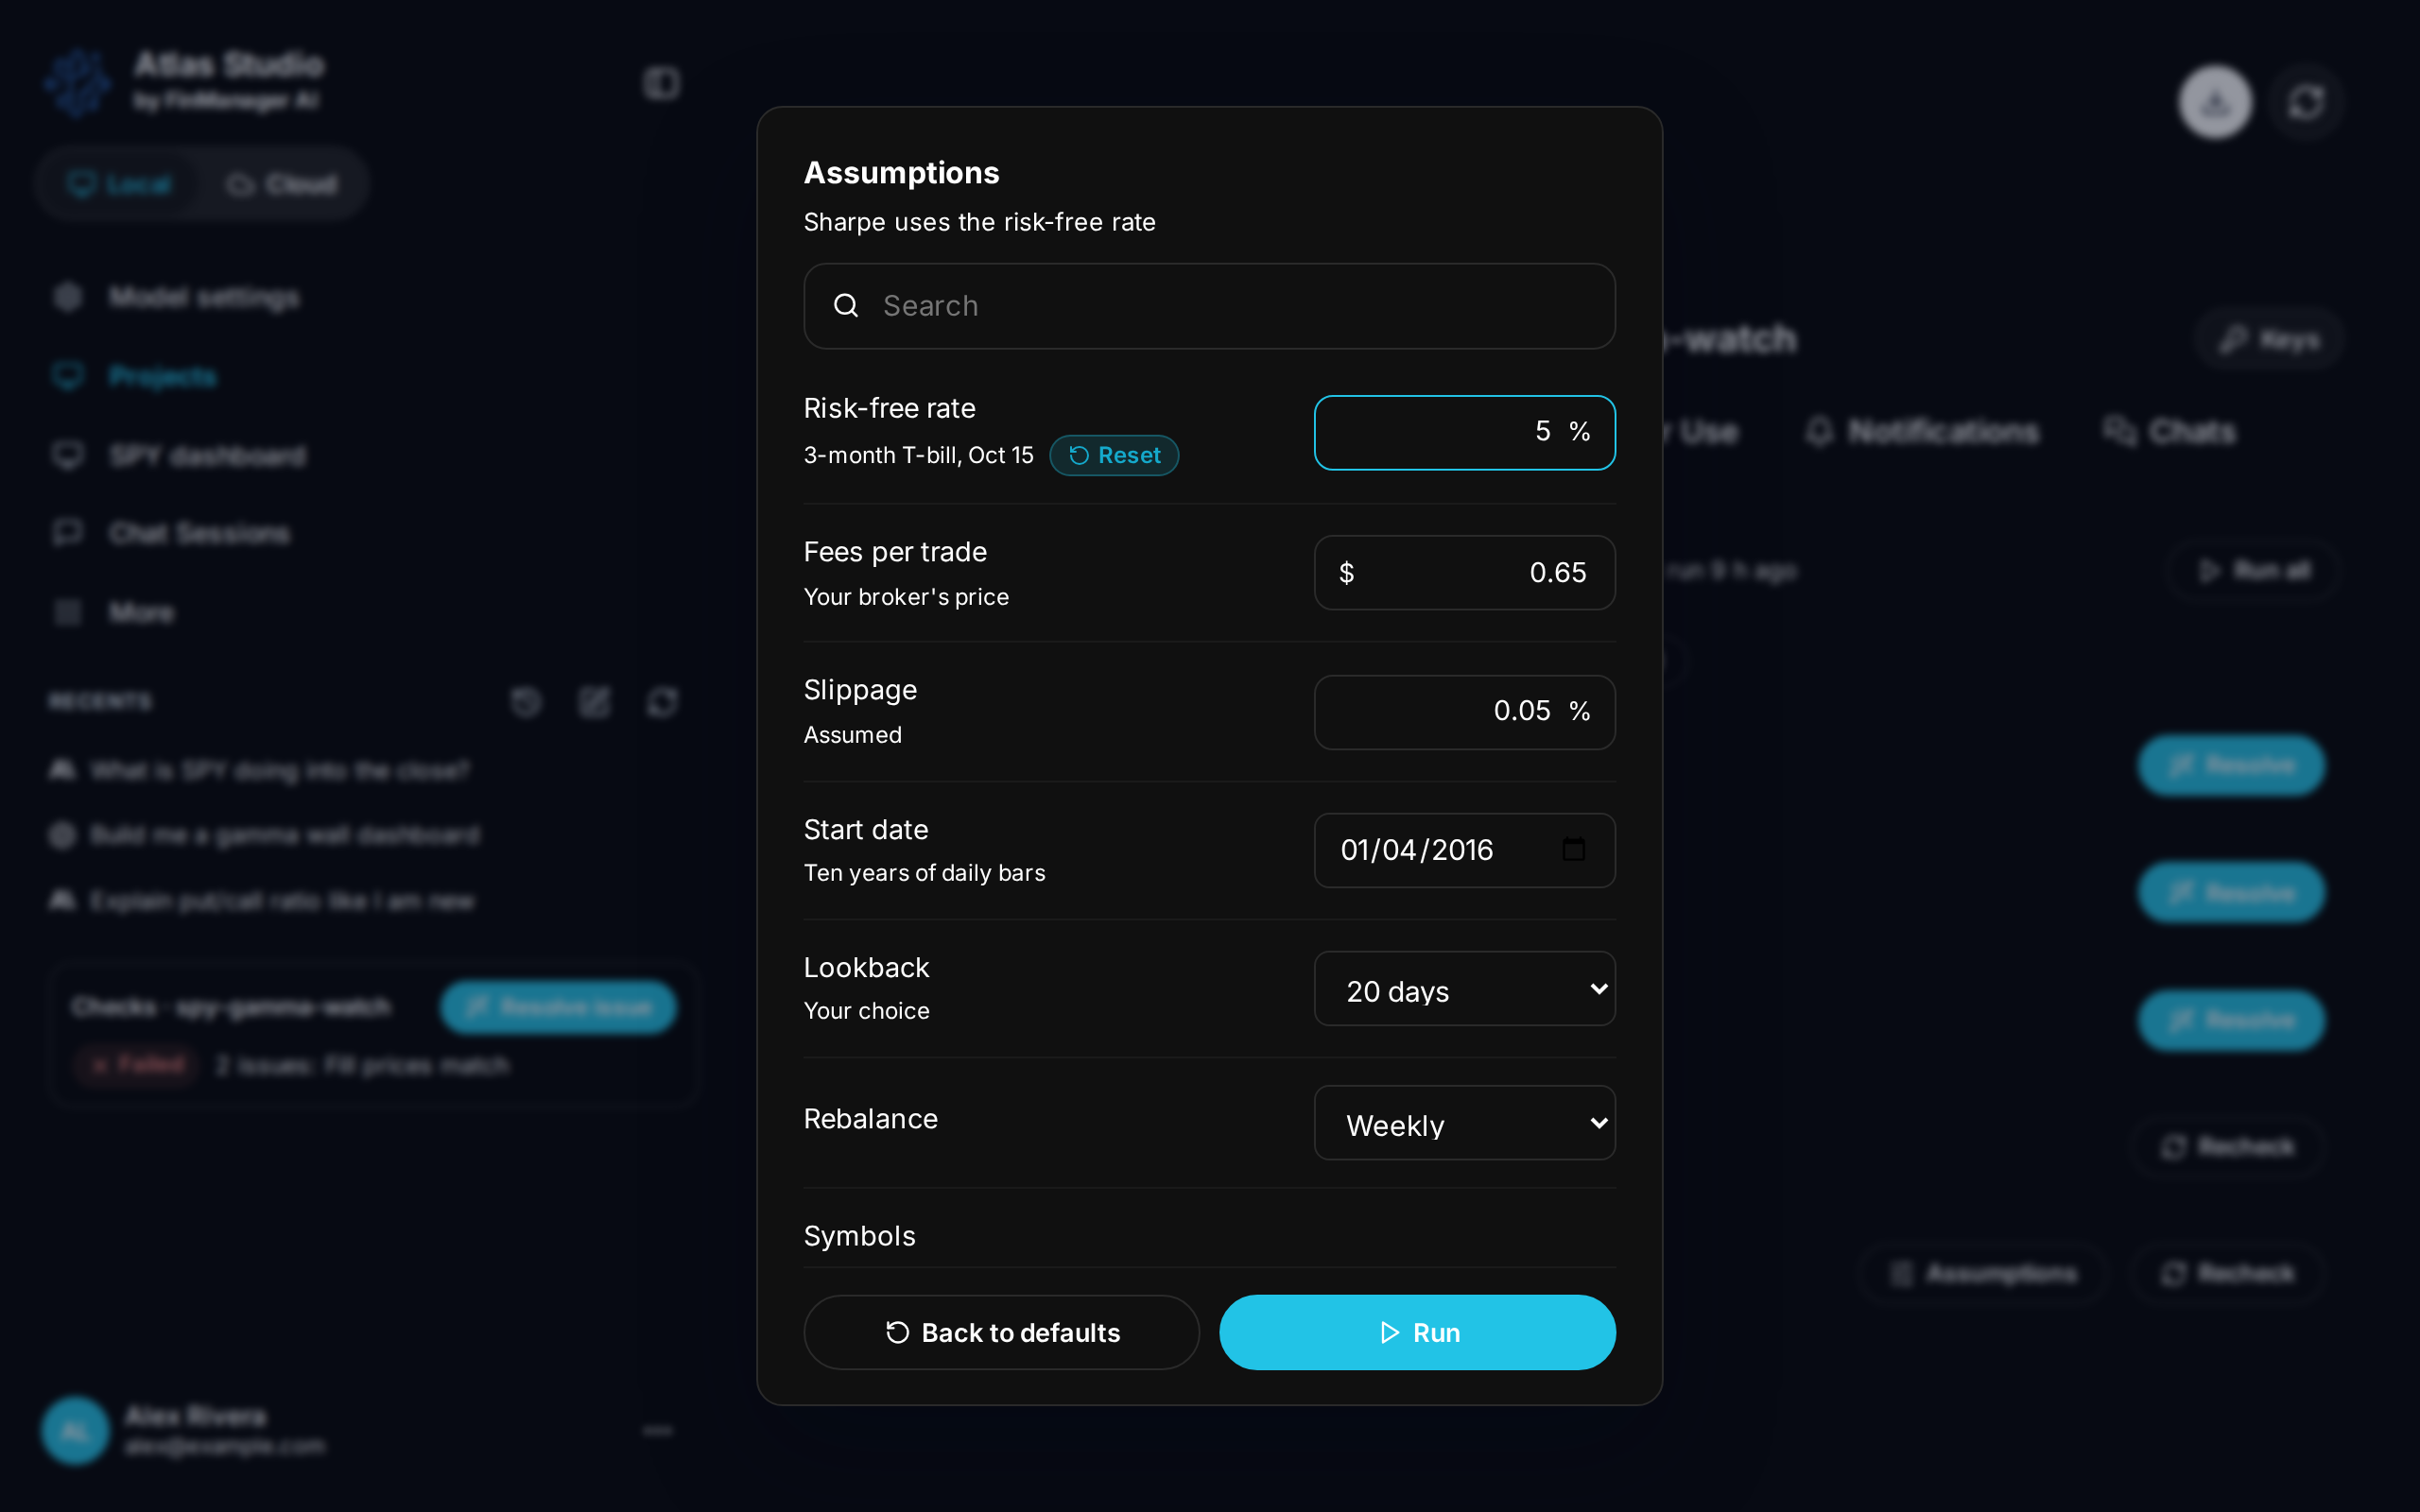
Task: Expand the Lookback 20 days dropdown
Action: [1464, 989]
